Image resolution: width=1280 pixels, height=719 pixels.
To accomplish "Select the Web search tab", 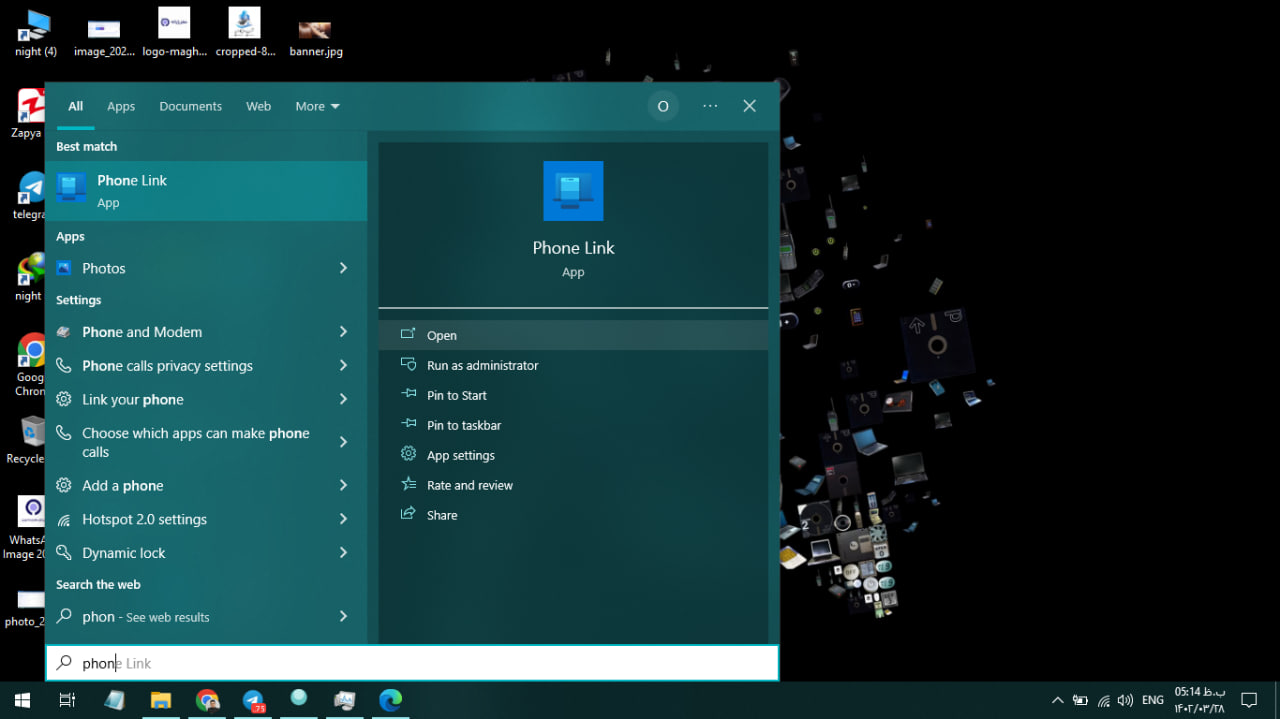I will (x=258, y=106).
